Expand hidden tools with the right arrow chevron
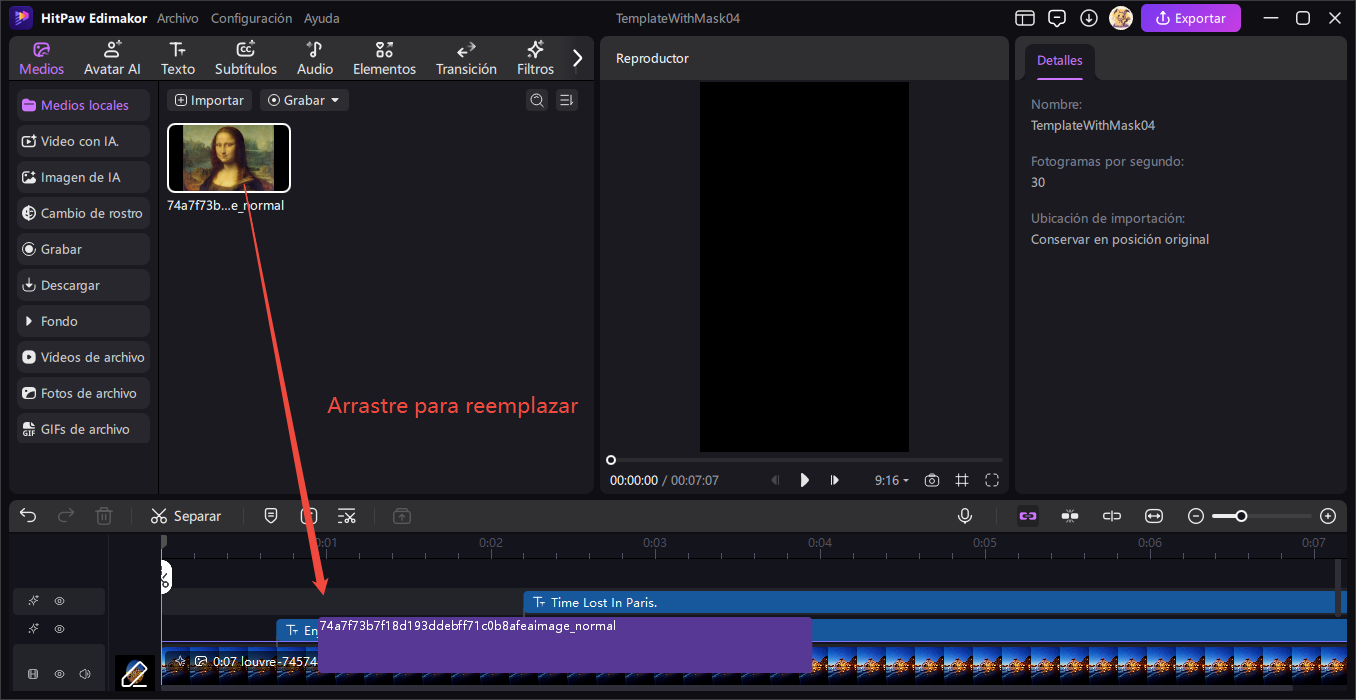1356x700 pixels. [x=577, y=57]
